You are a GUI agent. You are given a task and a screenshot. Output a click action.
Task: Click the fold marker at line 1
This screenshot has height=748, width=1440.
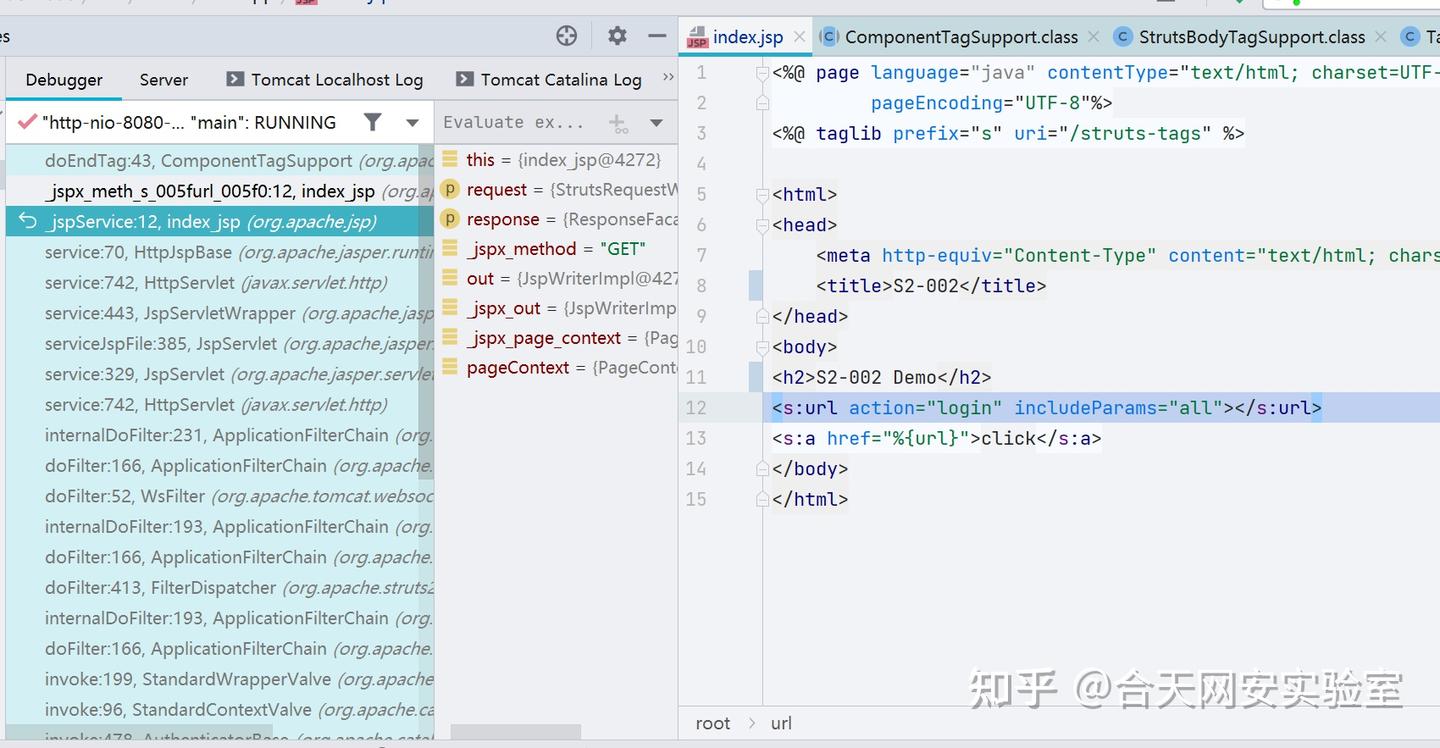[x=762, y=72]
